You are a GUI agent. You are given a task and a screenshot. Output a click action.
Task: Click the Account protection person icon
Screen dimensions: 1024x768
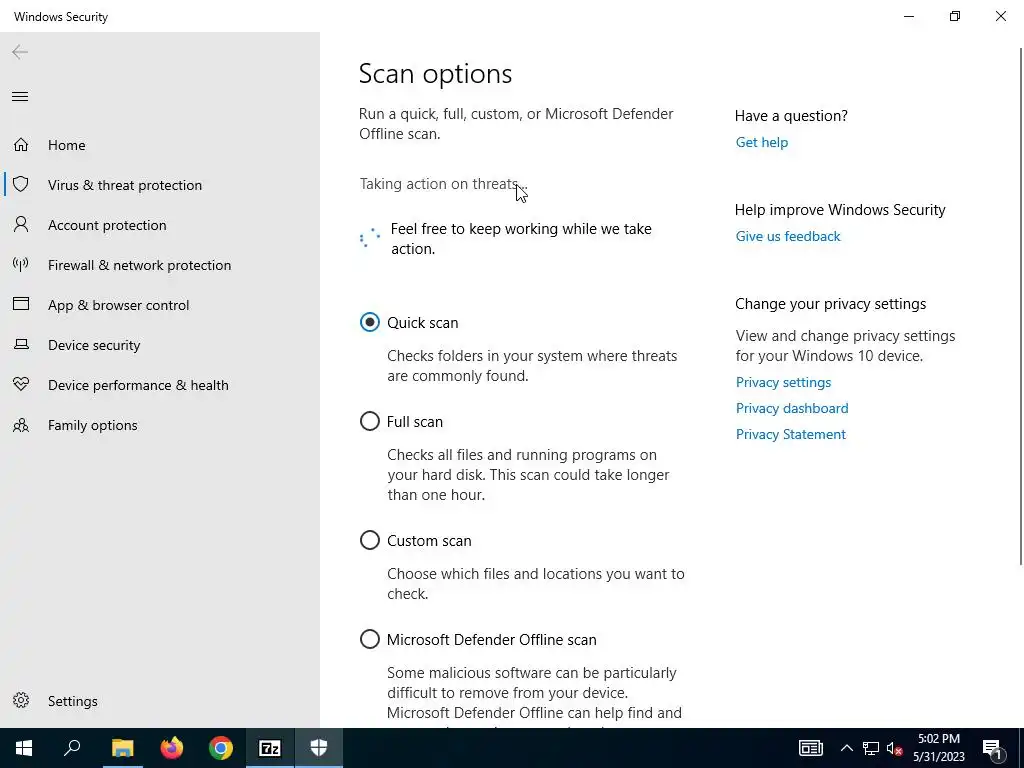click(x=21, y=225)
